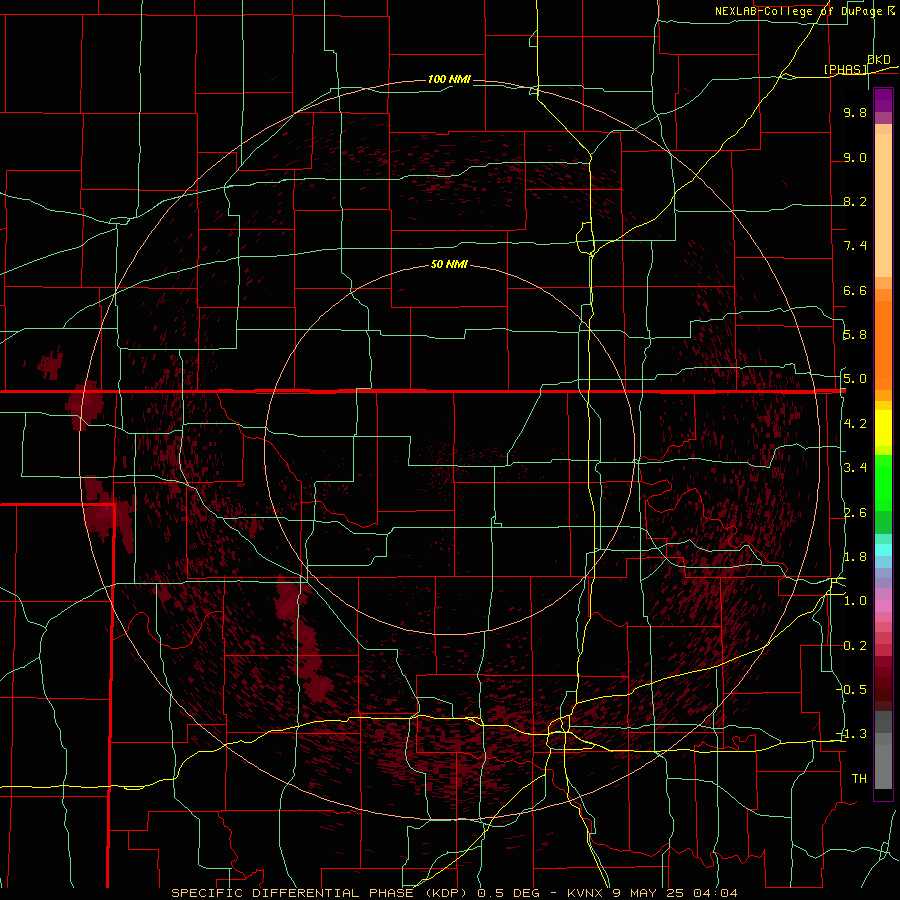Click the "[PHAS]" legend heading
This screenshot has width=900, height=900.
(x=846, y=69)
